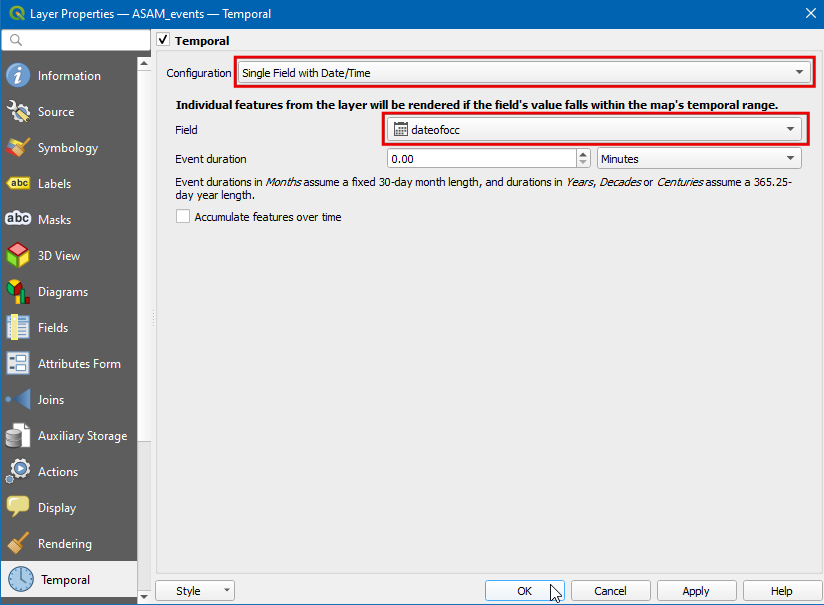Viewport: 824px width, 605px height.
Task: Open the Information page icon
Action: click(18, 76)
